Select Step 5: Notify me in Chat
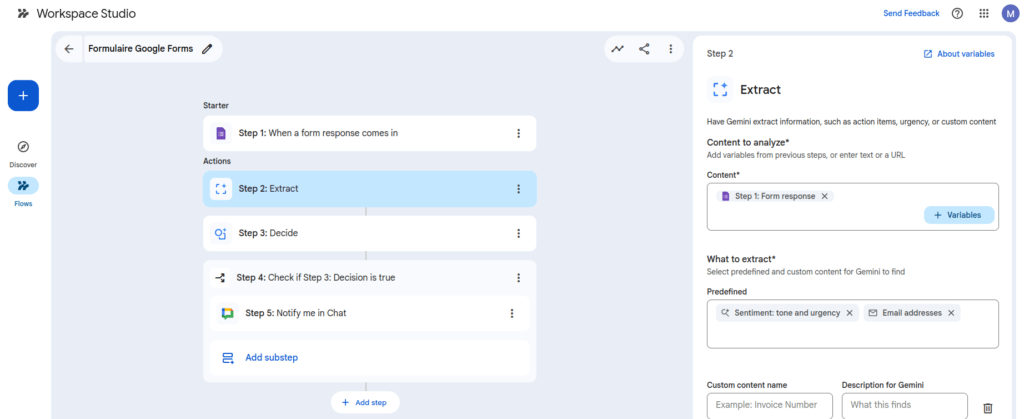The width and height of the screenshot is (1024, 419). point(370,313)
